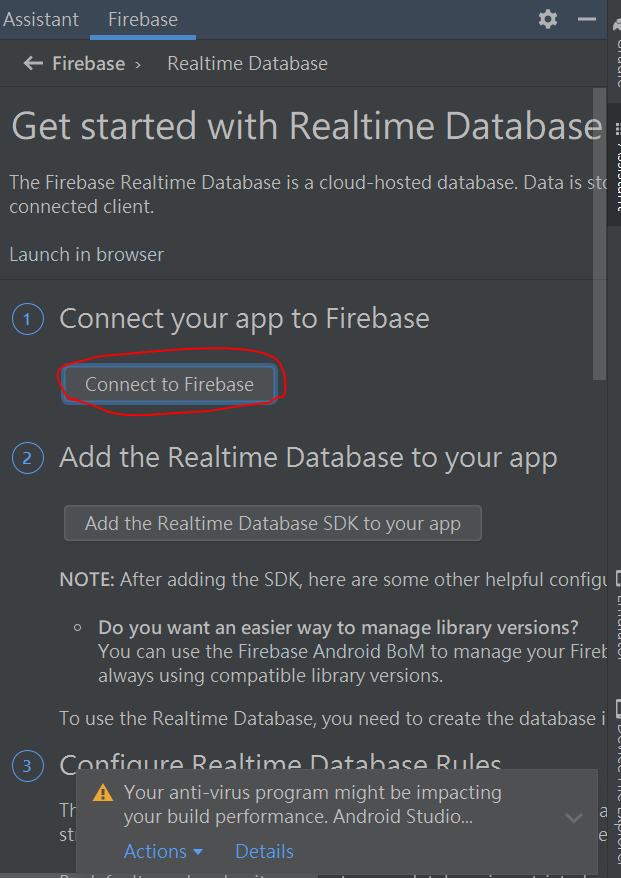Add the Realtime Database SDK to your app
The width and height of the screenshot is (621, 878).
pos(273,523)
